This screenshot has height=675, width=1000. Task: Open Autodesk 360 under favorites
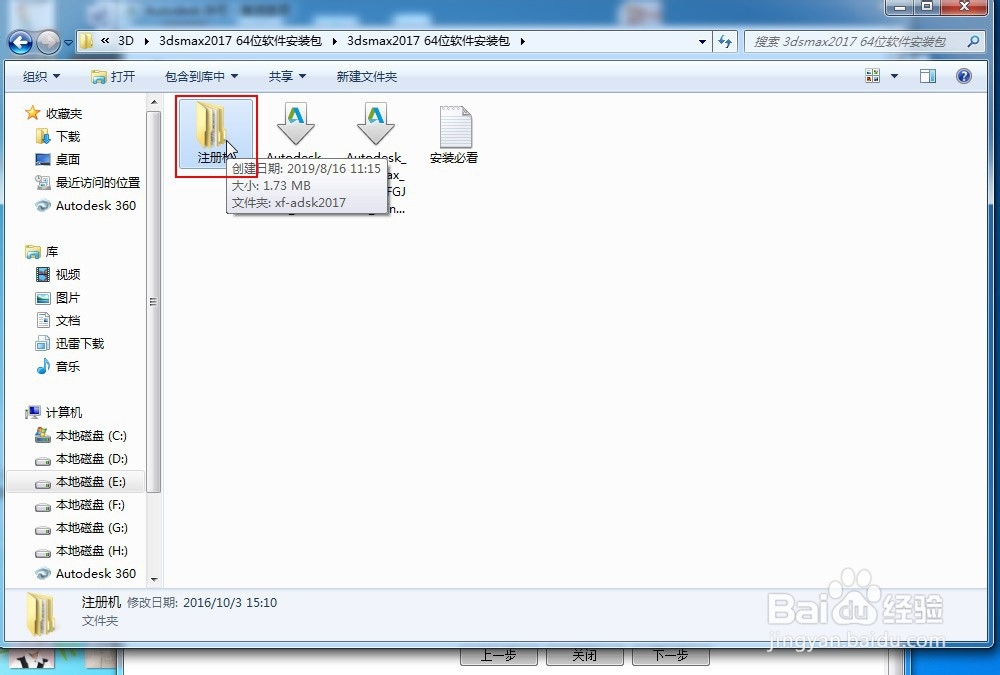click(x=96, y=205)
